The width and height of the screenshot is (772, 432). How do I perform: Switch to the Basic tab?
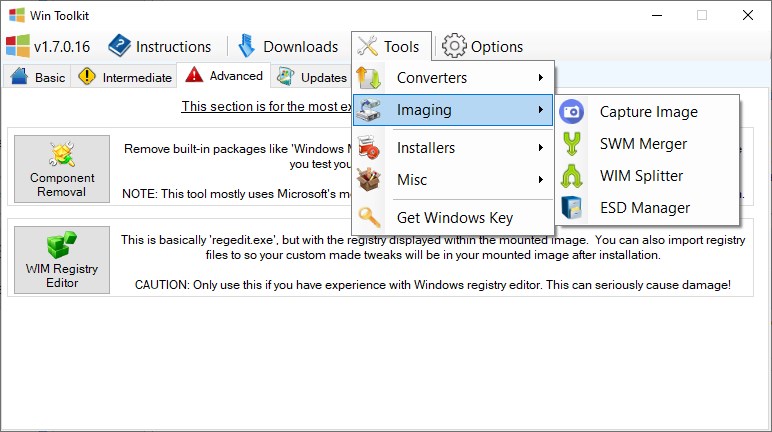(x=38, y=77)
